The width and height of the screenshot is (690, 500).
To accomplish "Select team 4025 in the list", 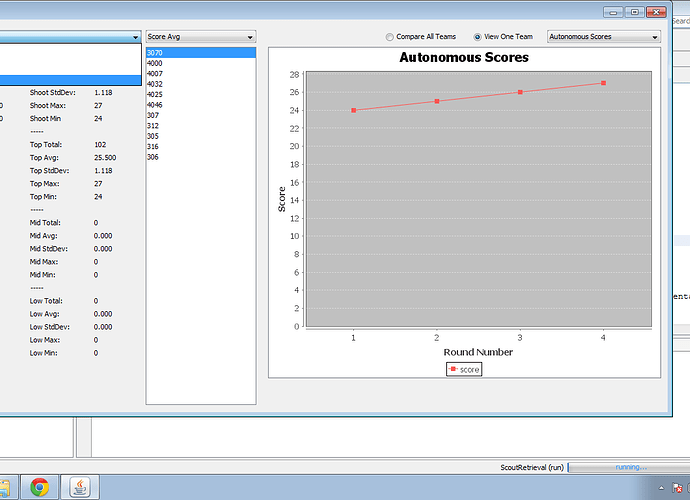I will pyautogui.click(x=201, y=94).
